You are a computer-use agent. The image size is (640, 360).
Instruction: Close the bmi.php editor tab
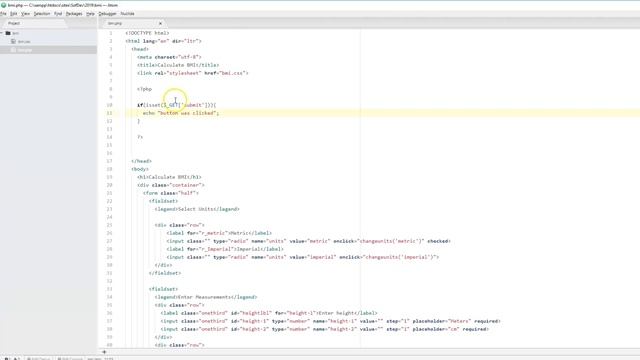pyautogui.click(x=160, y=23)
